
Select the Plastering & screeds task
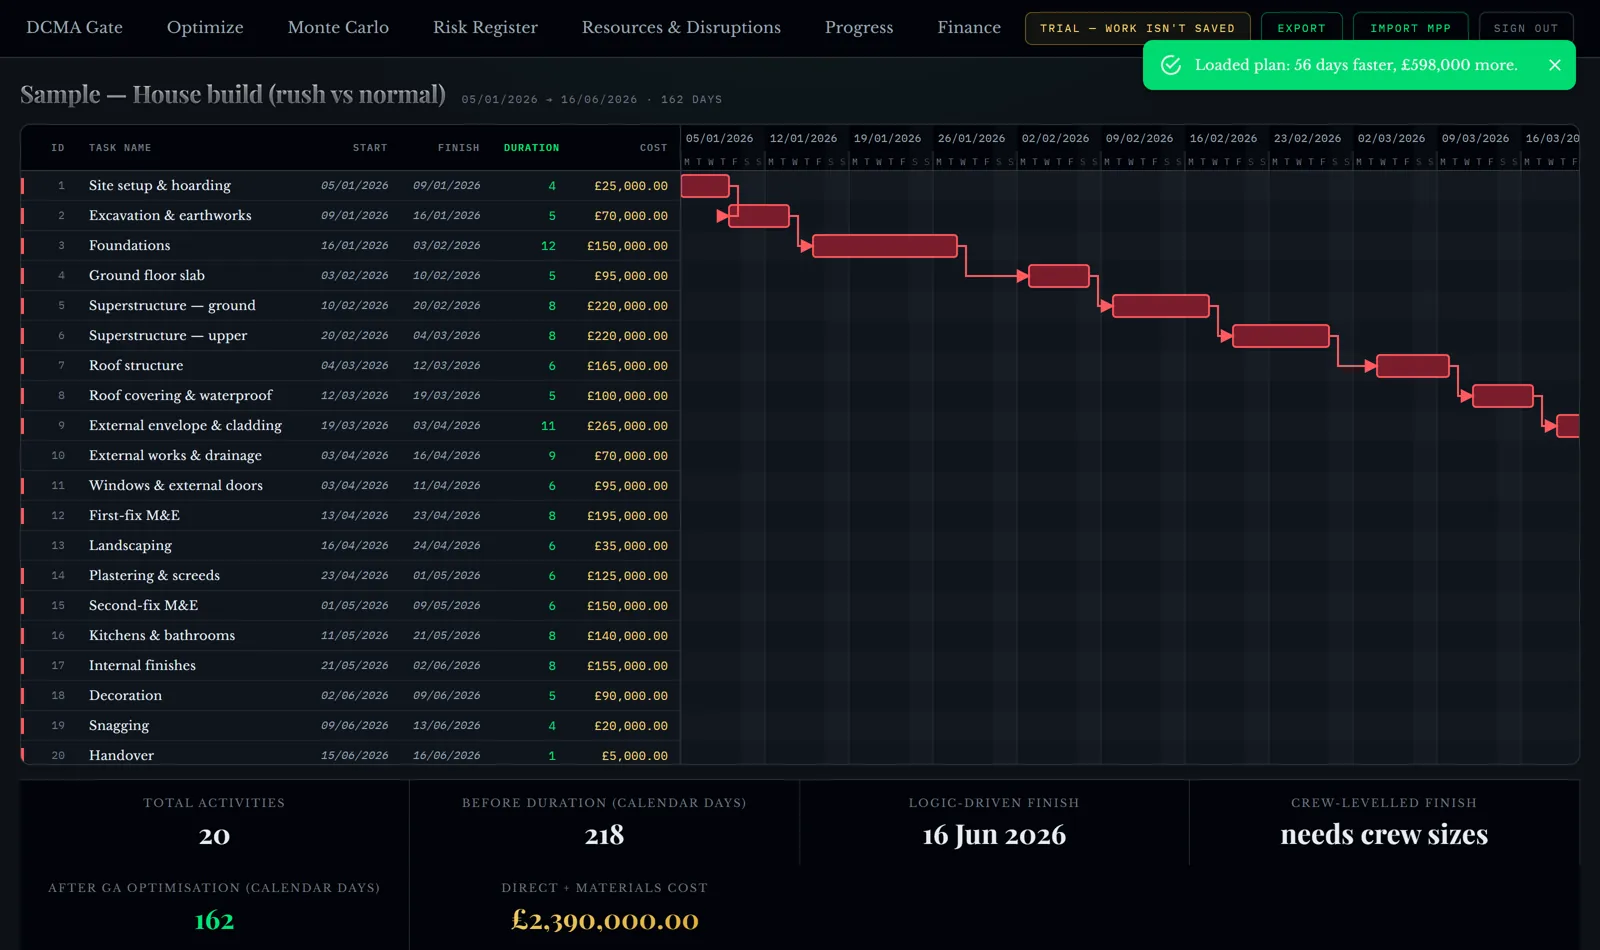click(154, 576)
